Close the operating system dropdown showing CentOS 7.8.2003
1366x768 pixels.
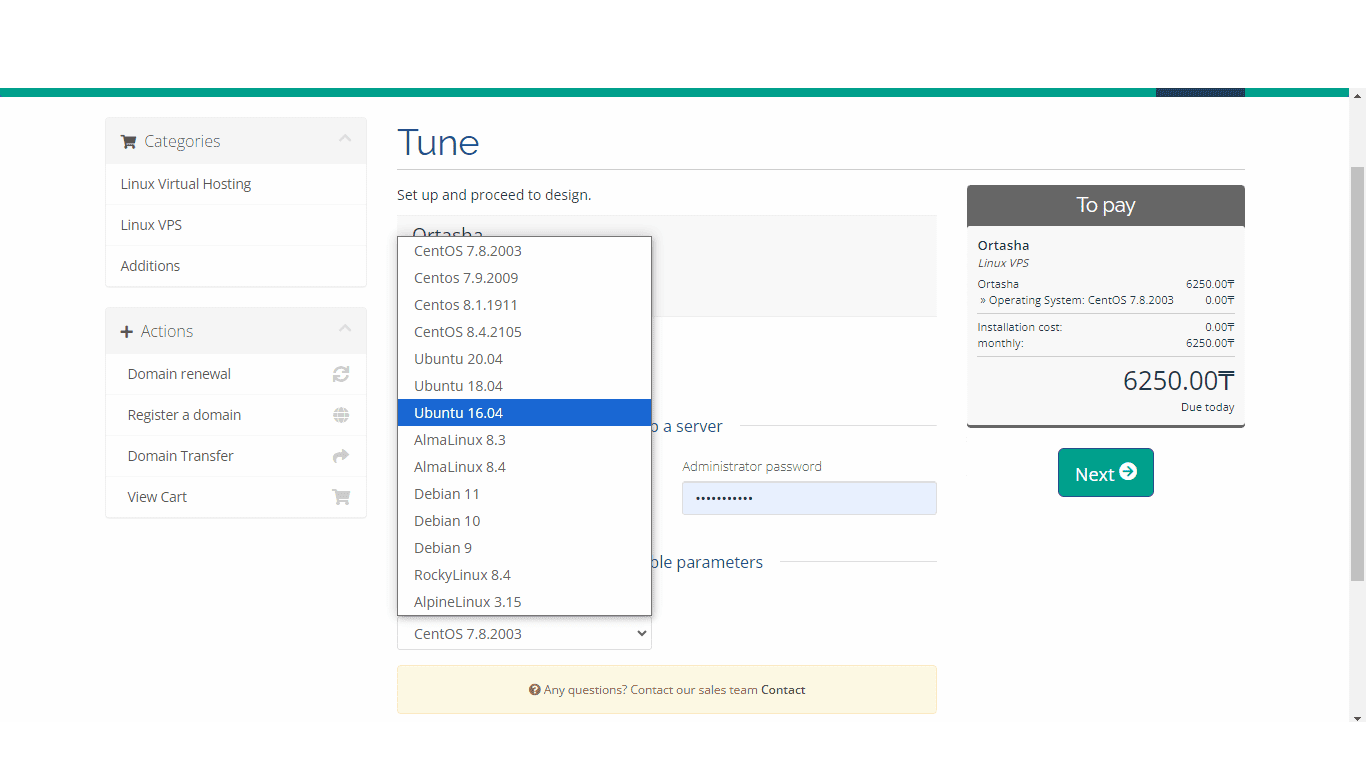point(524,634)
